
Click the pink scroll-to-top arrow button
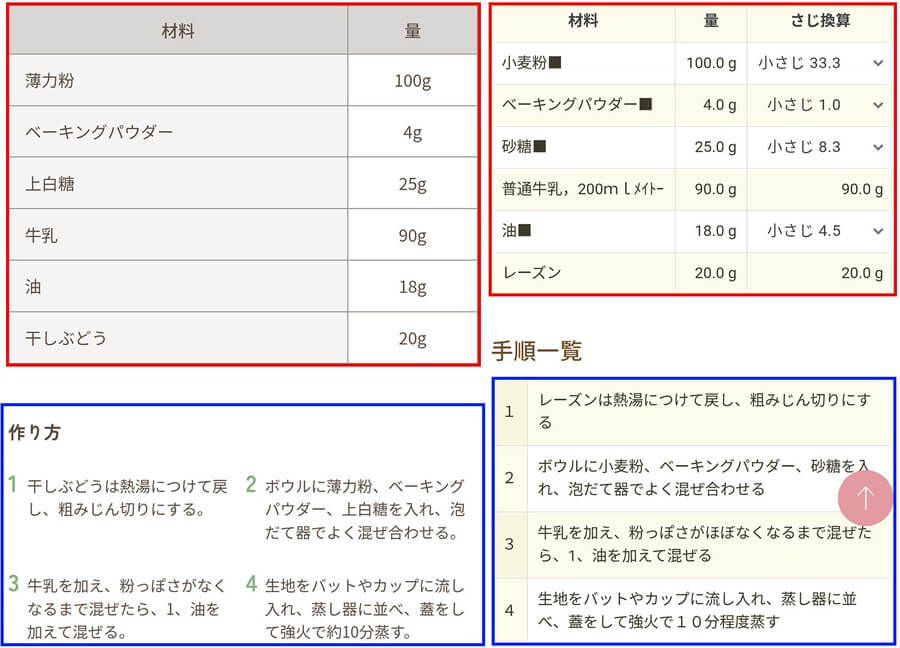[865, 497]
